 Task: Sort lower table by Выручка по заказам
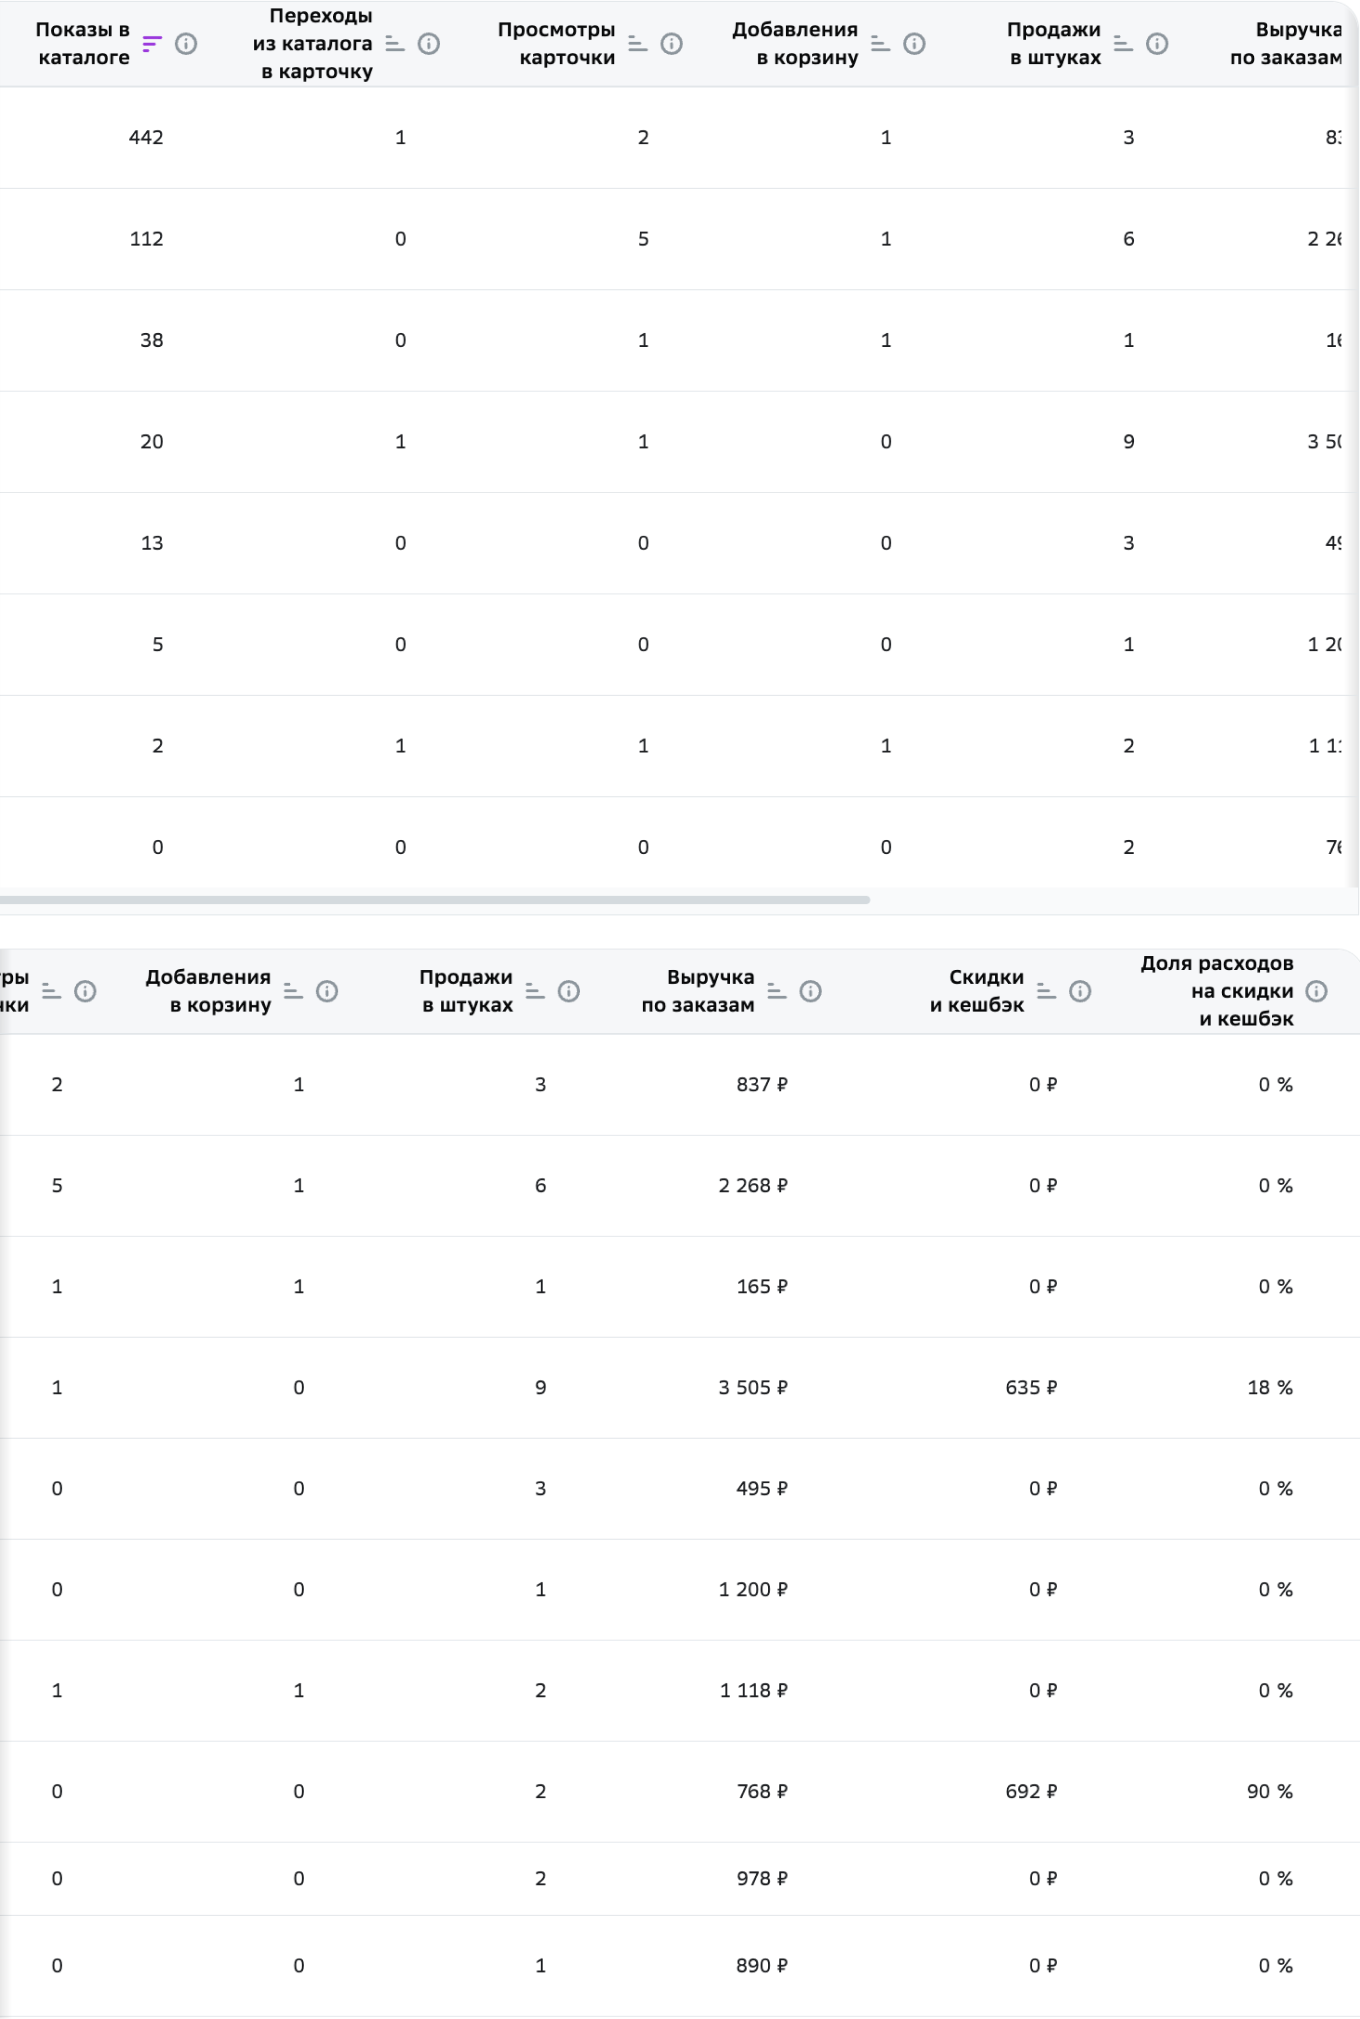pyautogui.click(x=777, y=991)
